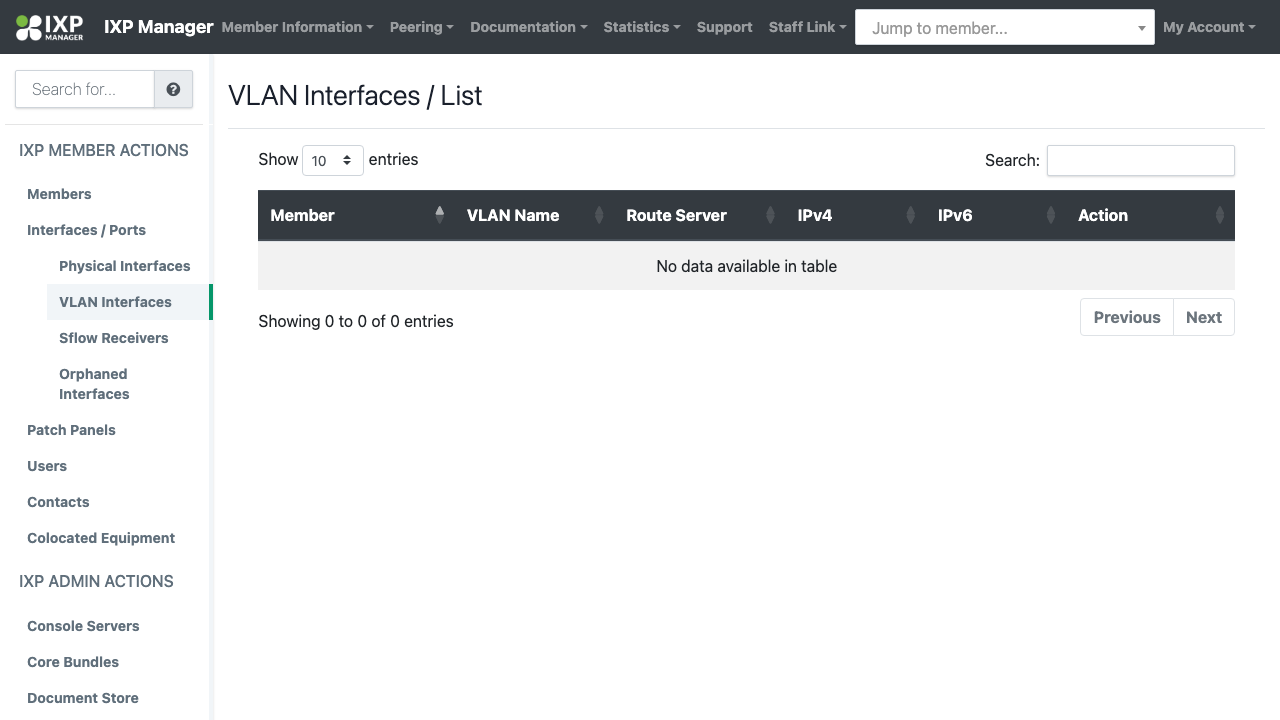Image resolution: width=1280 pixels, height=720 pixels.
Task: Sort table by Route Server column
Action: [x=699, y=215]
